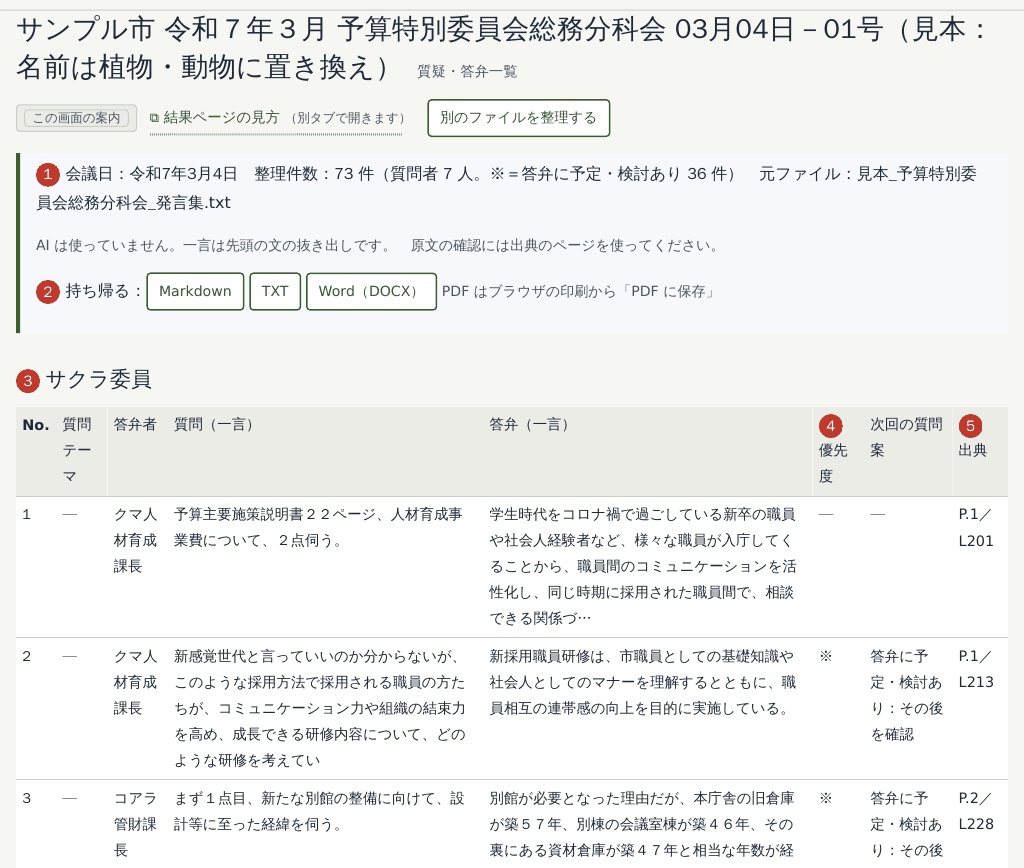Download the Markdown export
The width and height of the screenshot is (1024, 868).
coord(195,291)
